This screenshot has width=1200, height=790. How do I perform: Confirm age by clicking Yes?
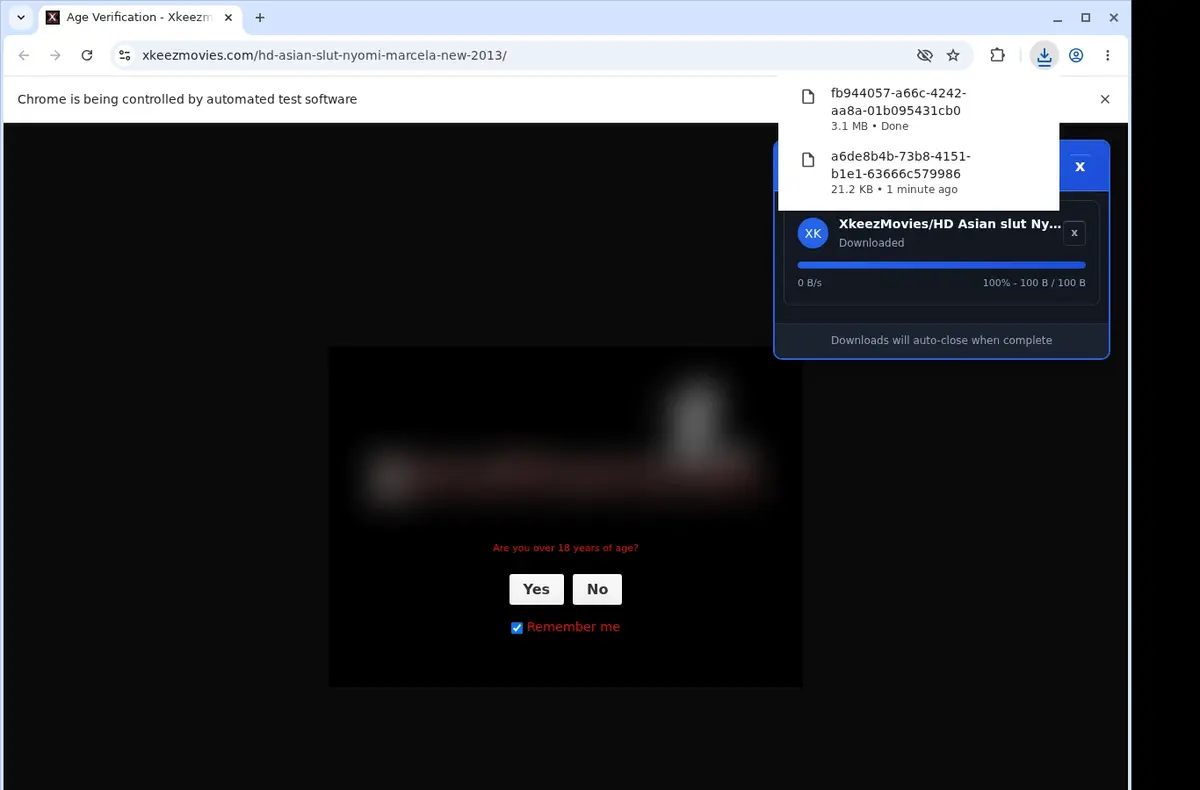pos(536,589)
